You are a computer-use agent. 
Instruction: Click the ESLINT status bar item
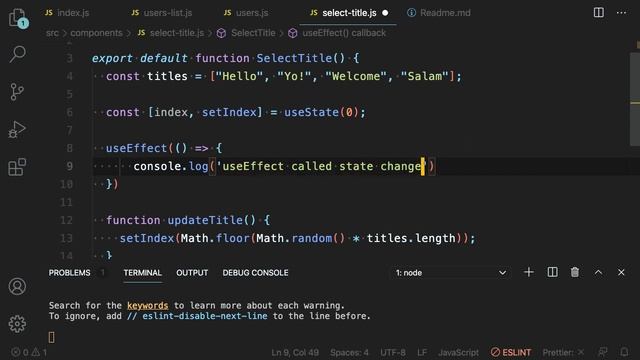pyautogui.click(x=511, y=352)
